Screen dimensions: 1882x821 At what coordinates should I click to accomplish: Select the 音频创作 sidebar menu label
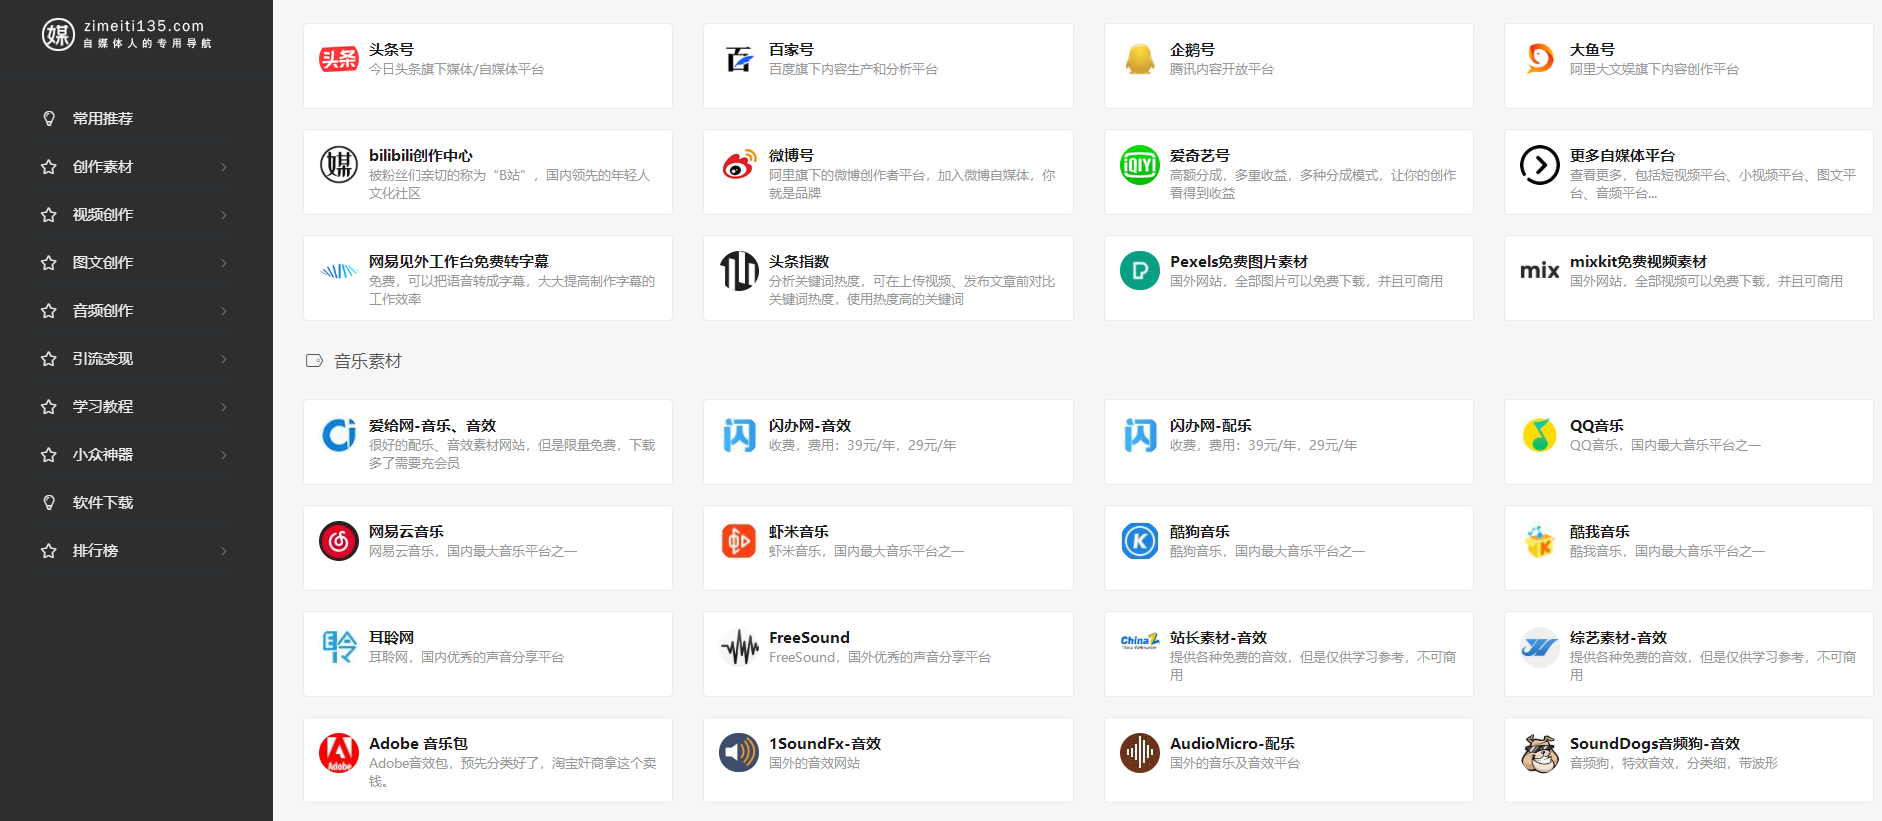[x=103, y=311]
